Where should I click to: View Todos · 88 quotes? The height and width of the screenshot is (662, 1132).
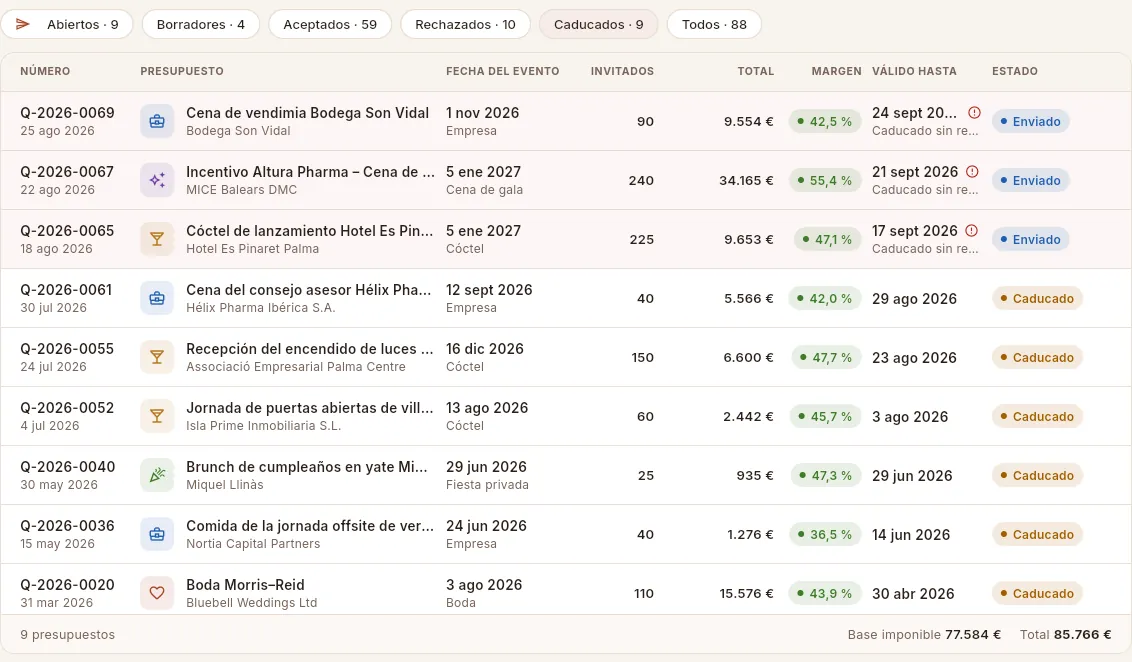714,25
